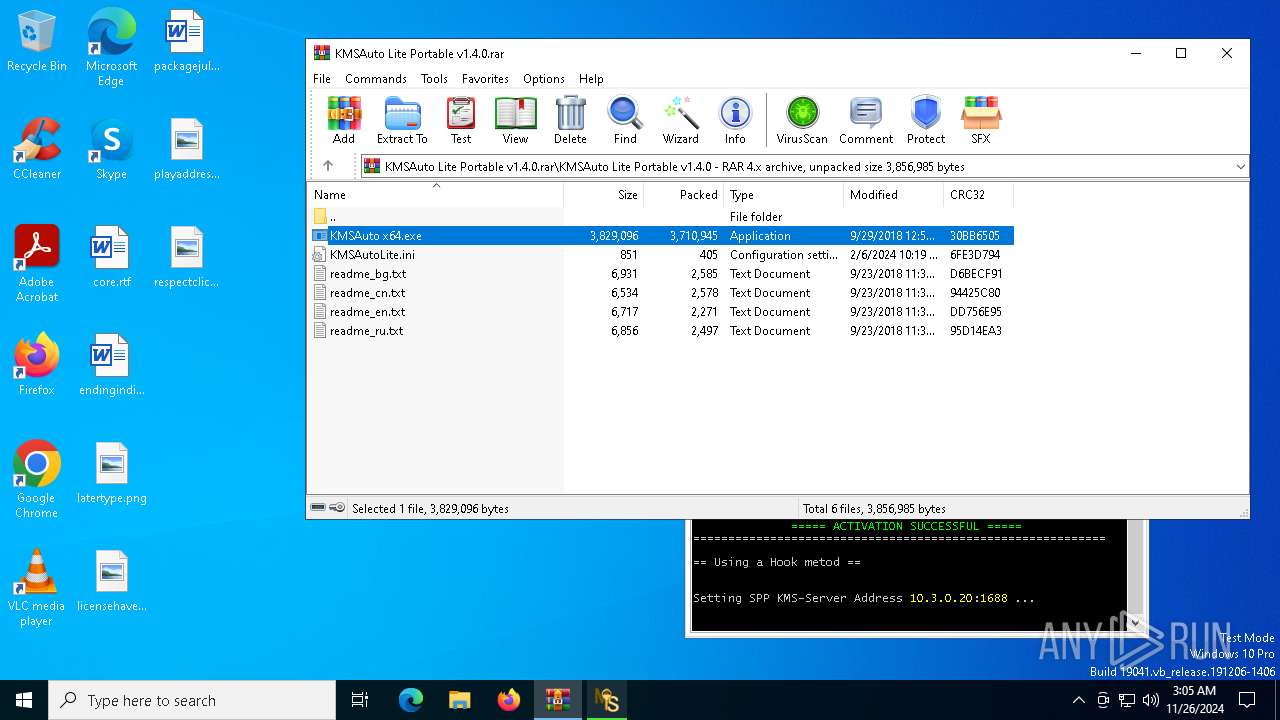1280x720 pixels.
Task: Open latertype.png desktop file
Action: (x=111, y=474)
